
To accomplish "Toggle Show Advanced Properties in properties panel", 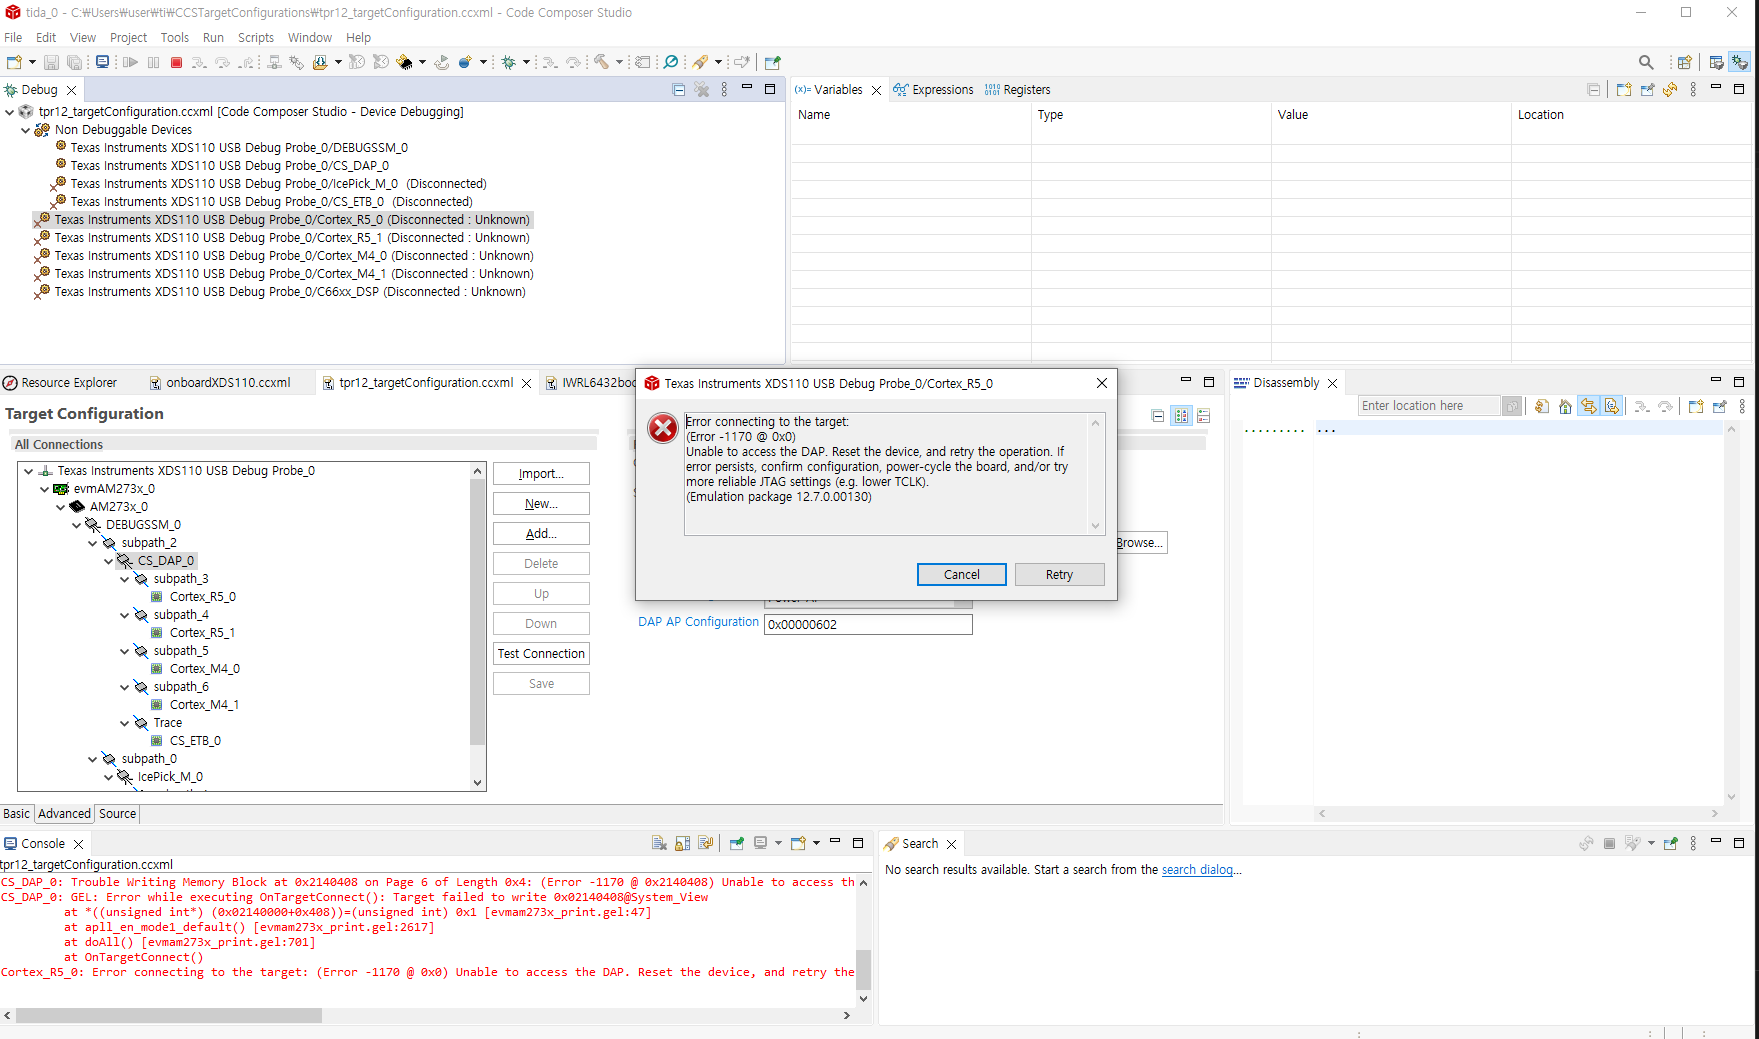I will 1181,416.
